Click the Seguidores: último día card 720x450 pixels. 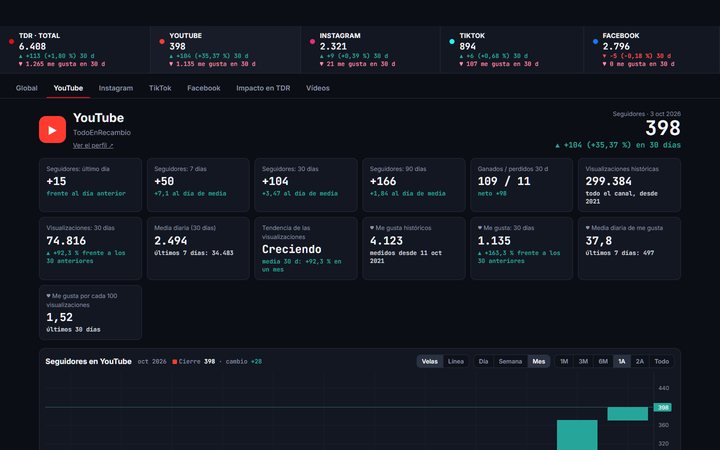point(90,185)
